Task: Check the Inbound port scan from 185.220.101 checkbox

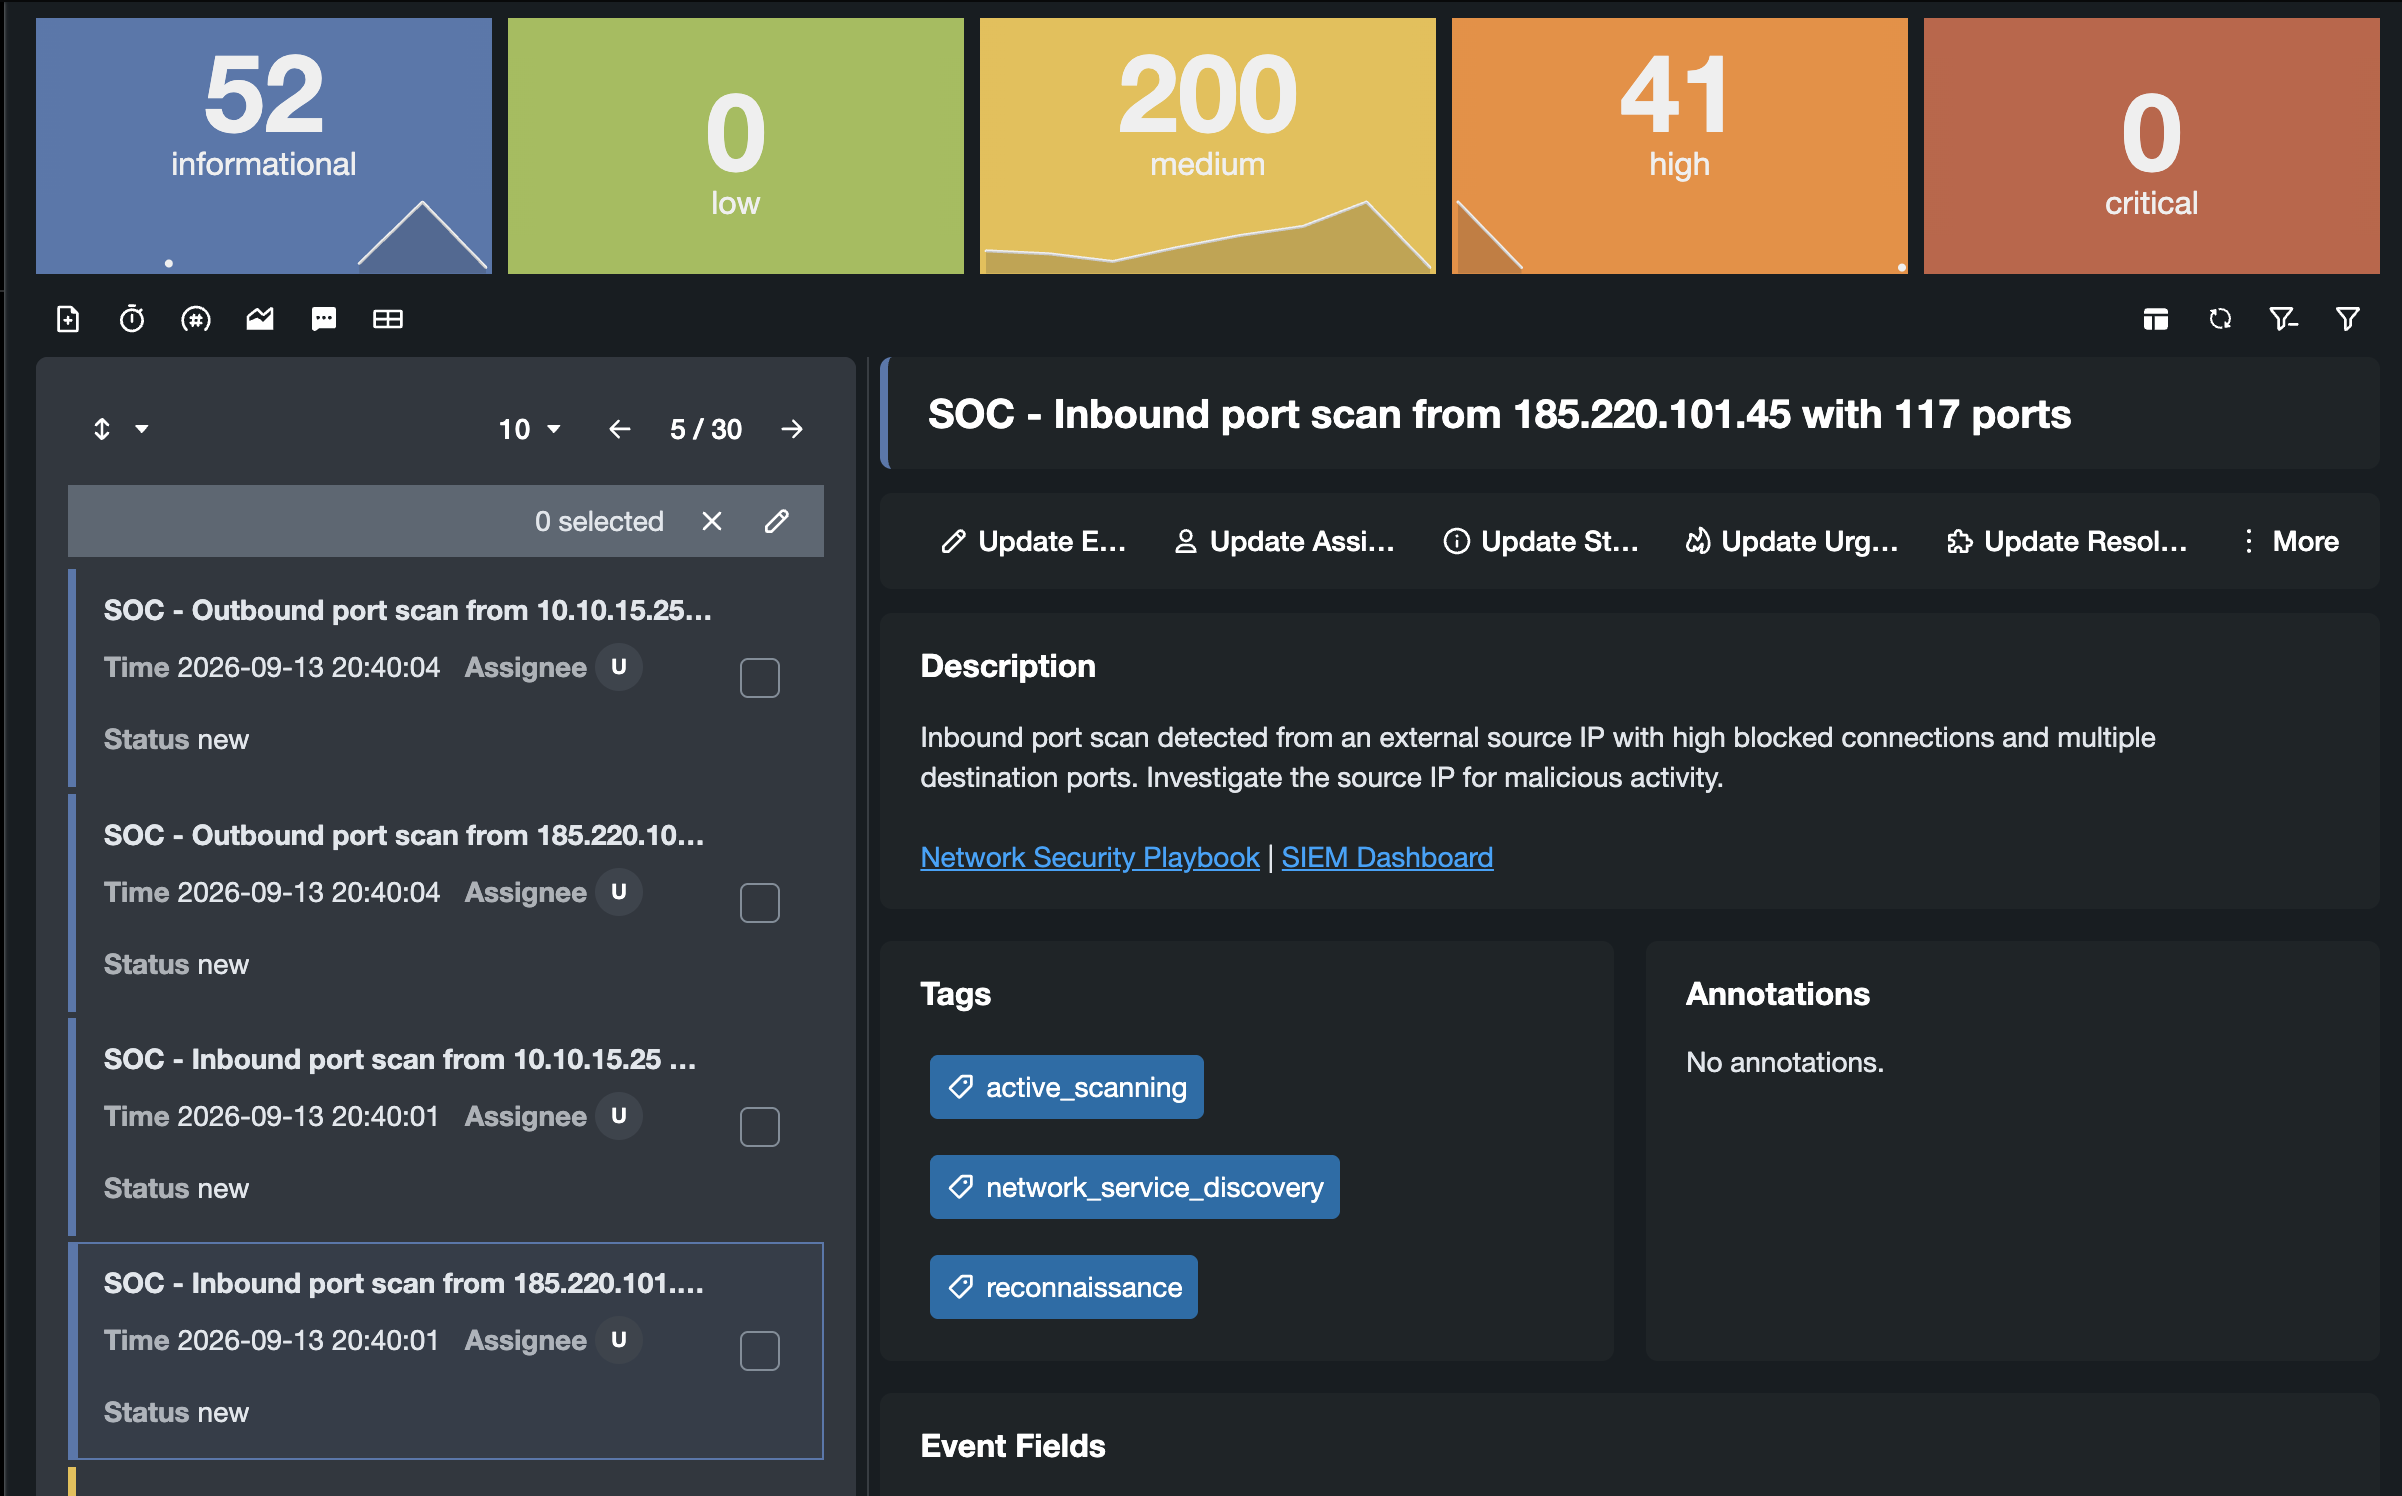Action: 760,1351
